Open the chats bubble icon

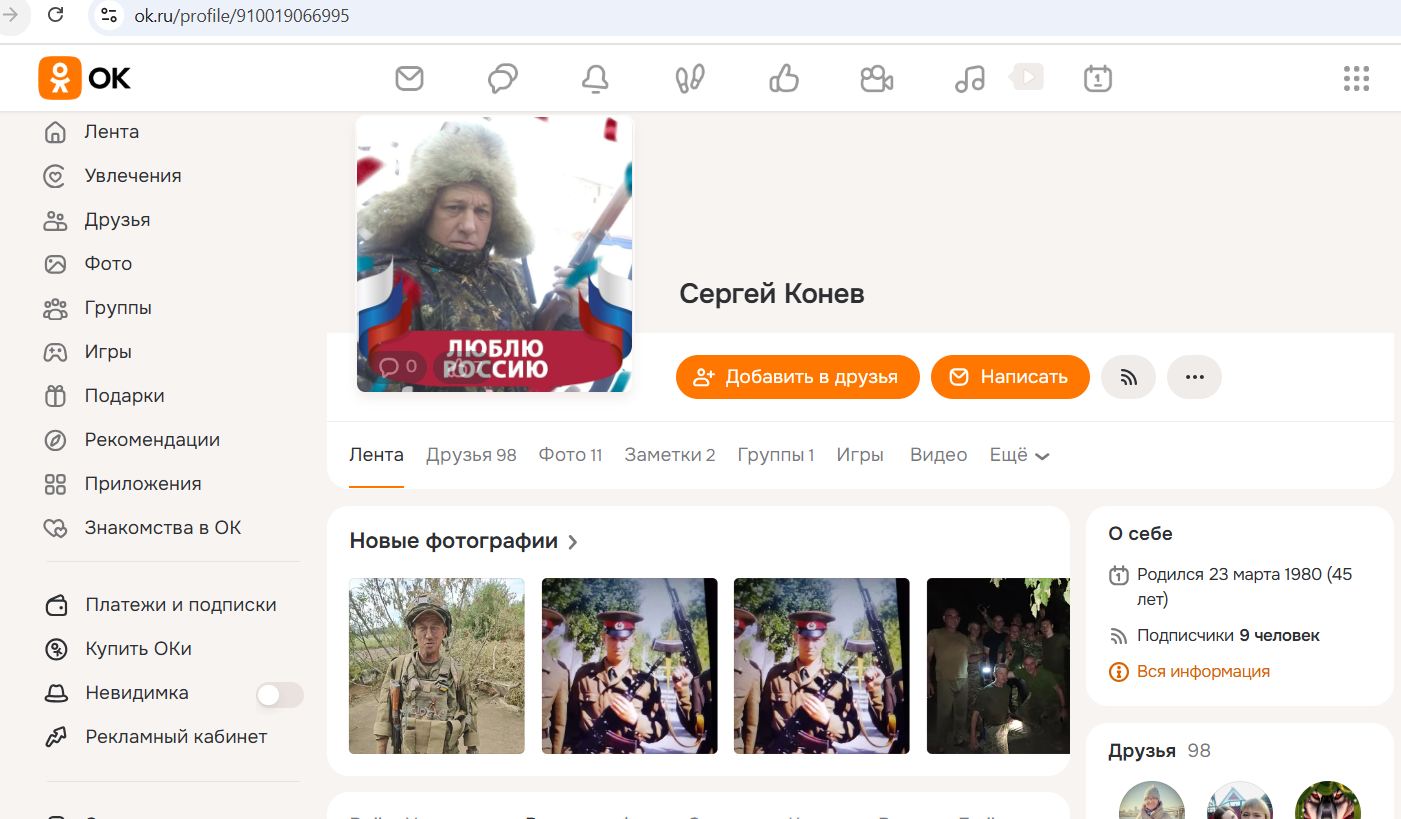tap(502, 77)
